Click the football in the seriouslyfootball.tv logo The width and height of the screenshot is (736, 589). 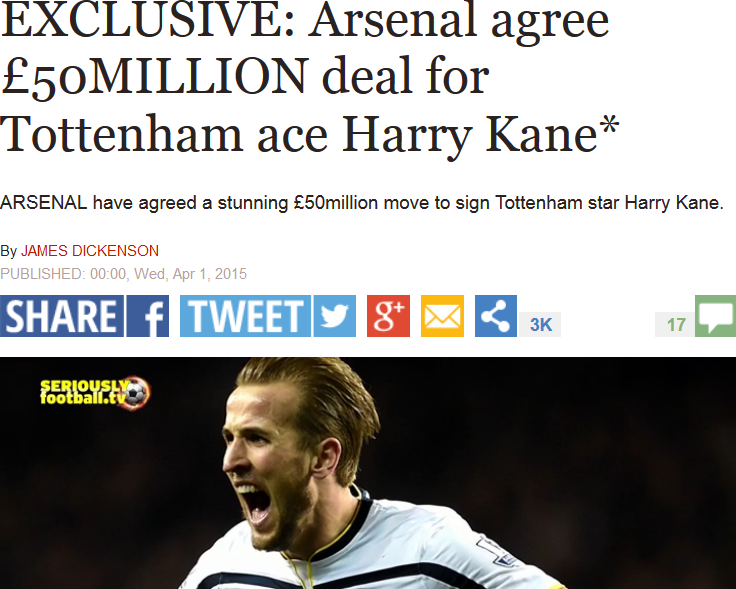[137, 393]
